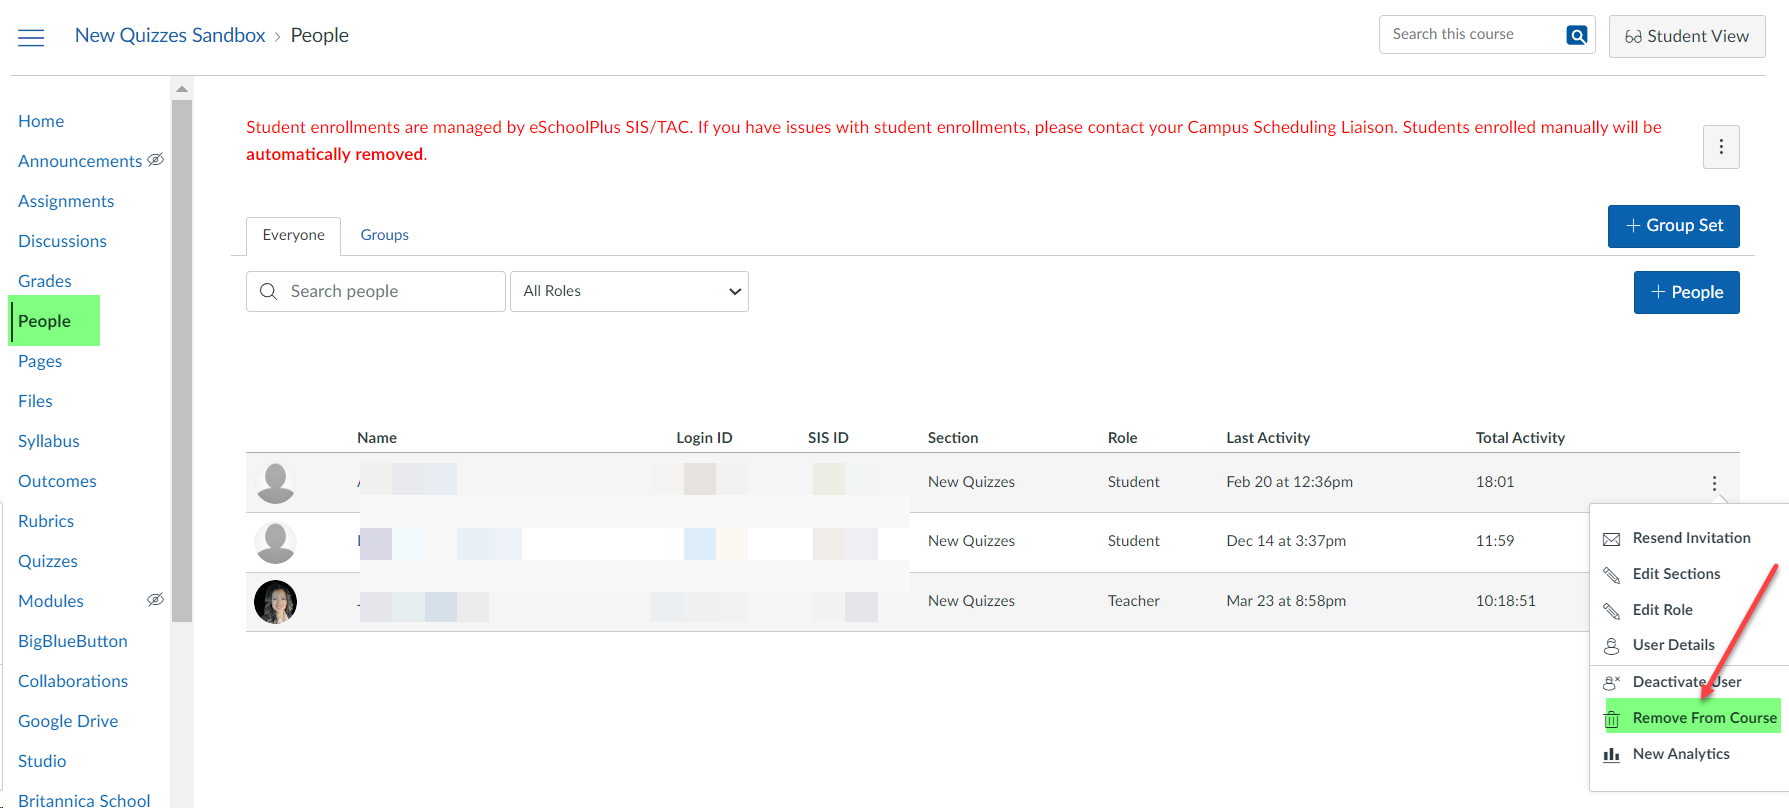
Task: Enable Student View
Action: pyautogui.click(x=1686, y=36)
